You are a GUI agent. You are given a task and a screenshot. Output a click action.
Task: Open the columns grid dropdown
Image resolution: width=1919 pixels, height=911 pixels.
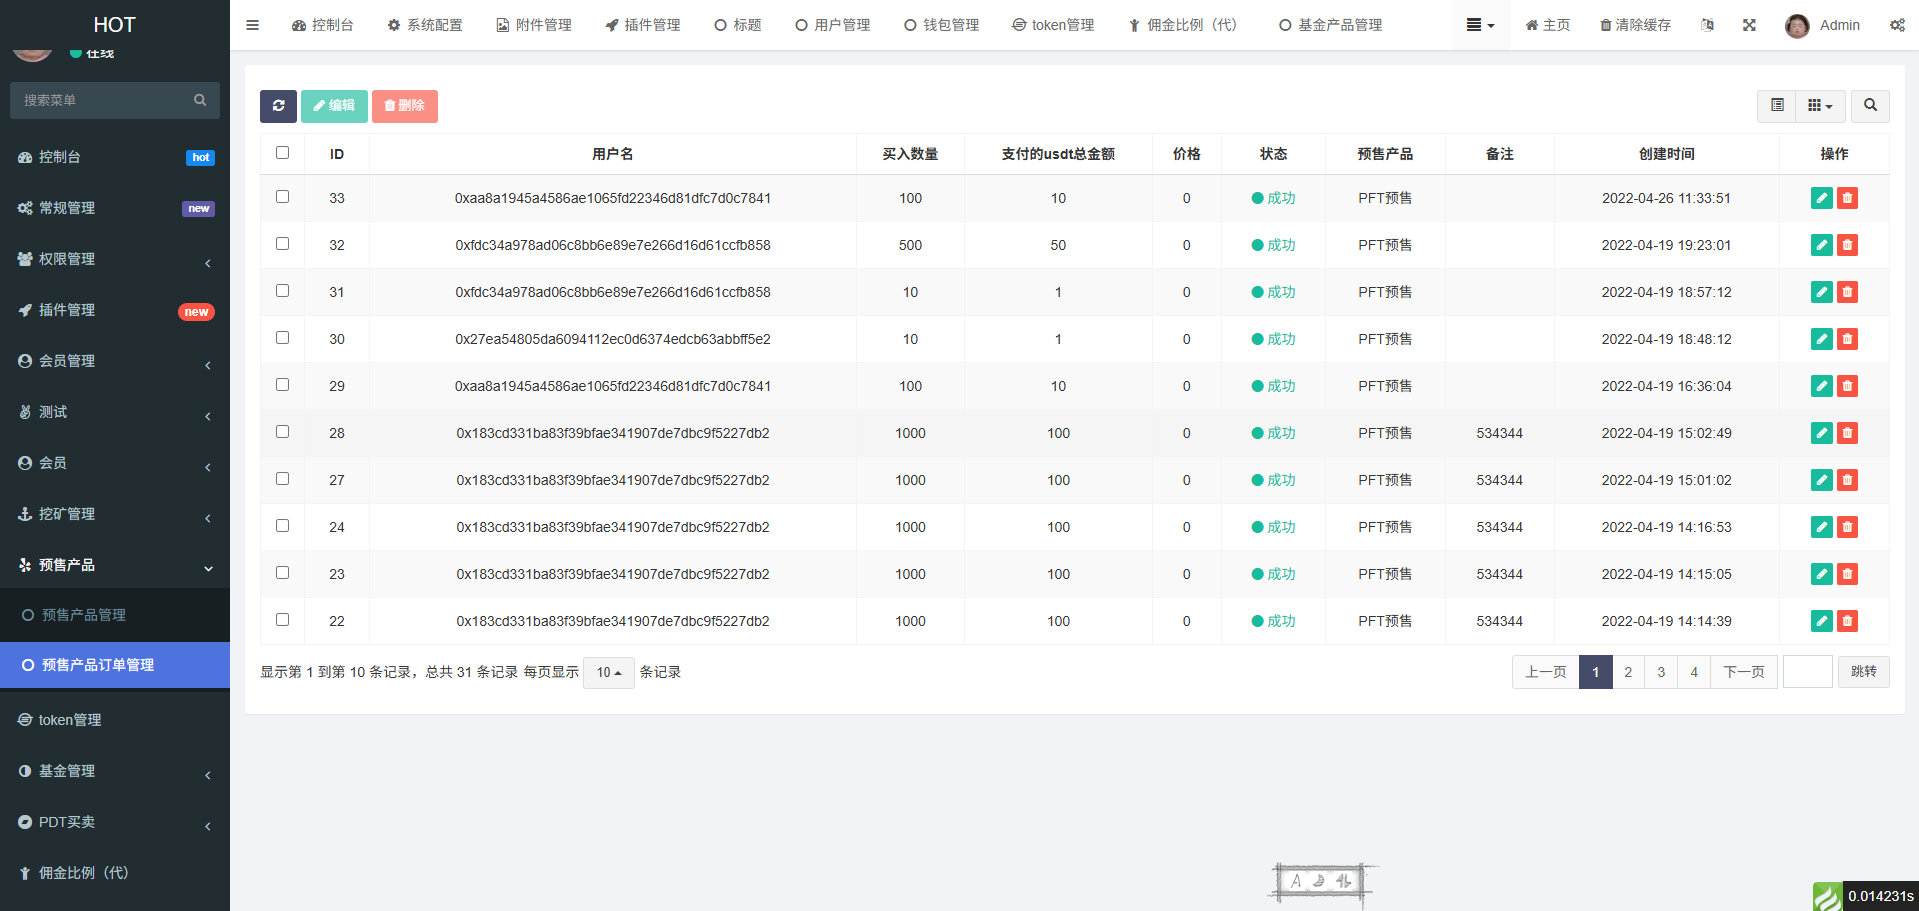pos(1819,105)
